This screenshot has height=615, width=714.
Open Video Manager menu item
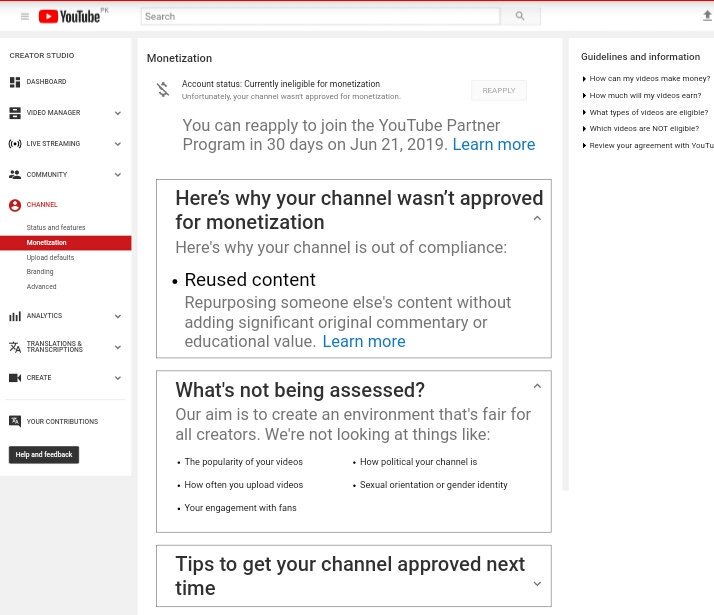53,112
